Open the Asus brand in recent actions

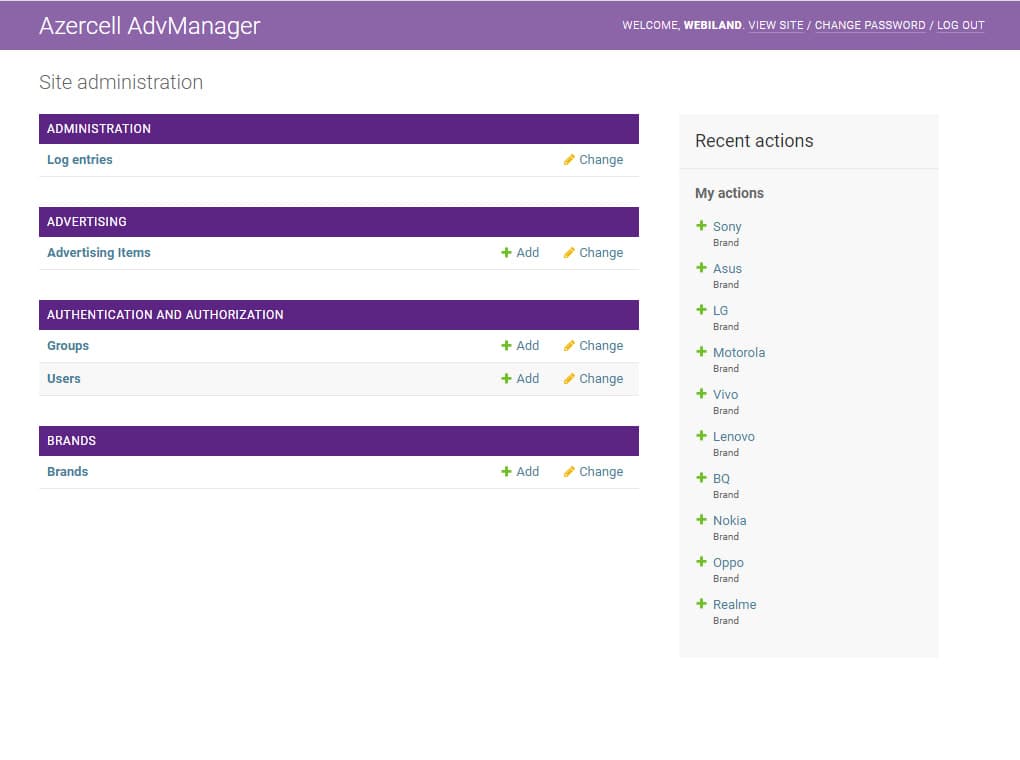[x=727, y=269]
